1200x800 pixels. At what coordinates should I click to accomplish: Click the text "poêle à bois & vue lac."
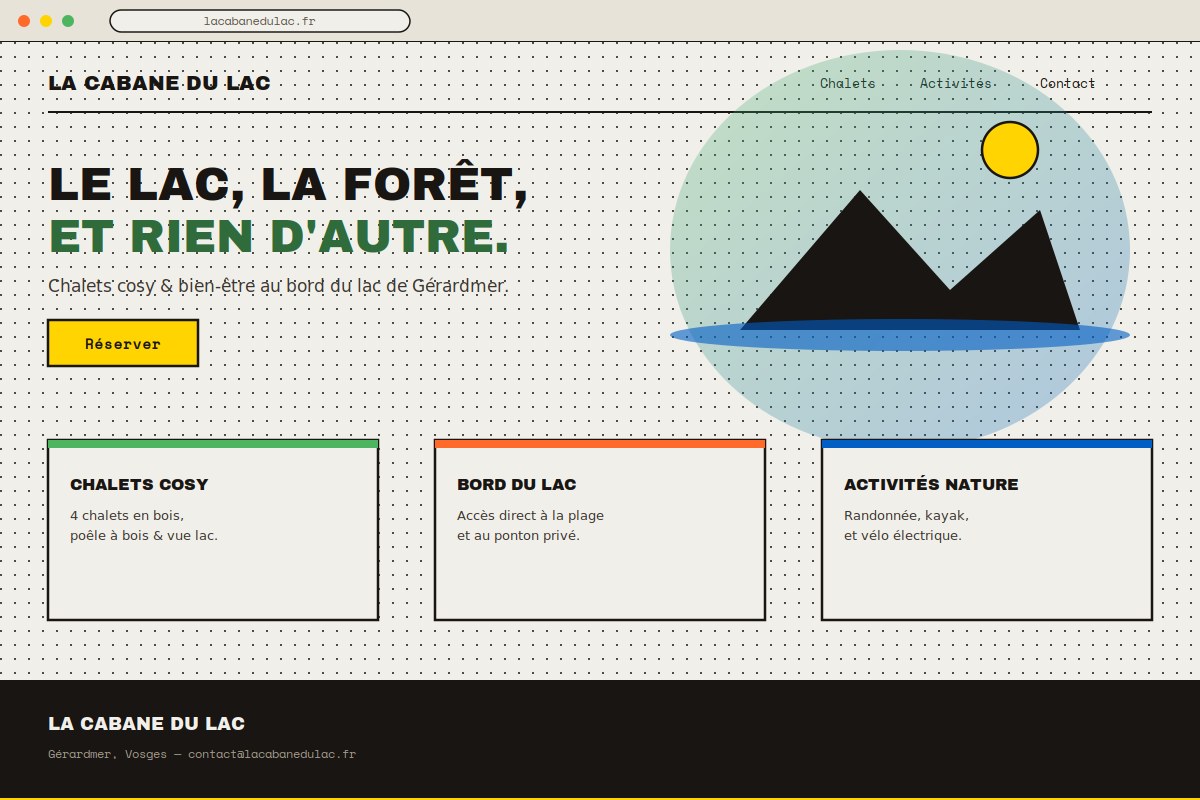[144, 535]
